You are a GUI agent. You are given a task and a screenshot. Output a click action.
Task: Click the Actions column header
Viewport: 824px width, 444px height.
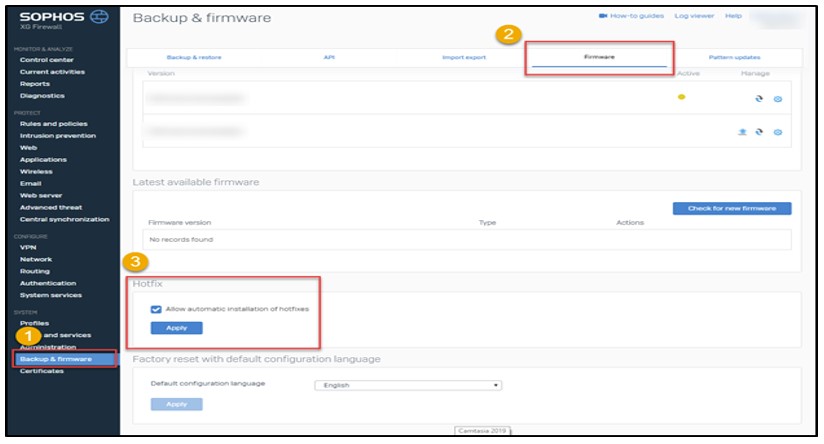[630, 223]
